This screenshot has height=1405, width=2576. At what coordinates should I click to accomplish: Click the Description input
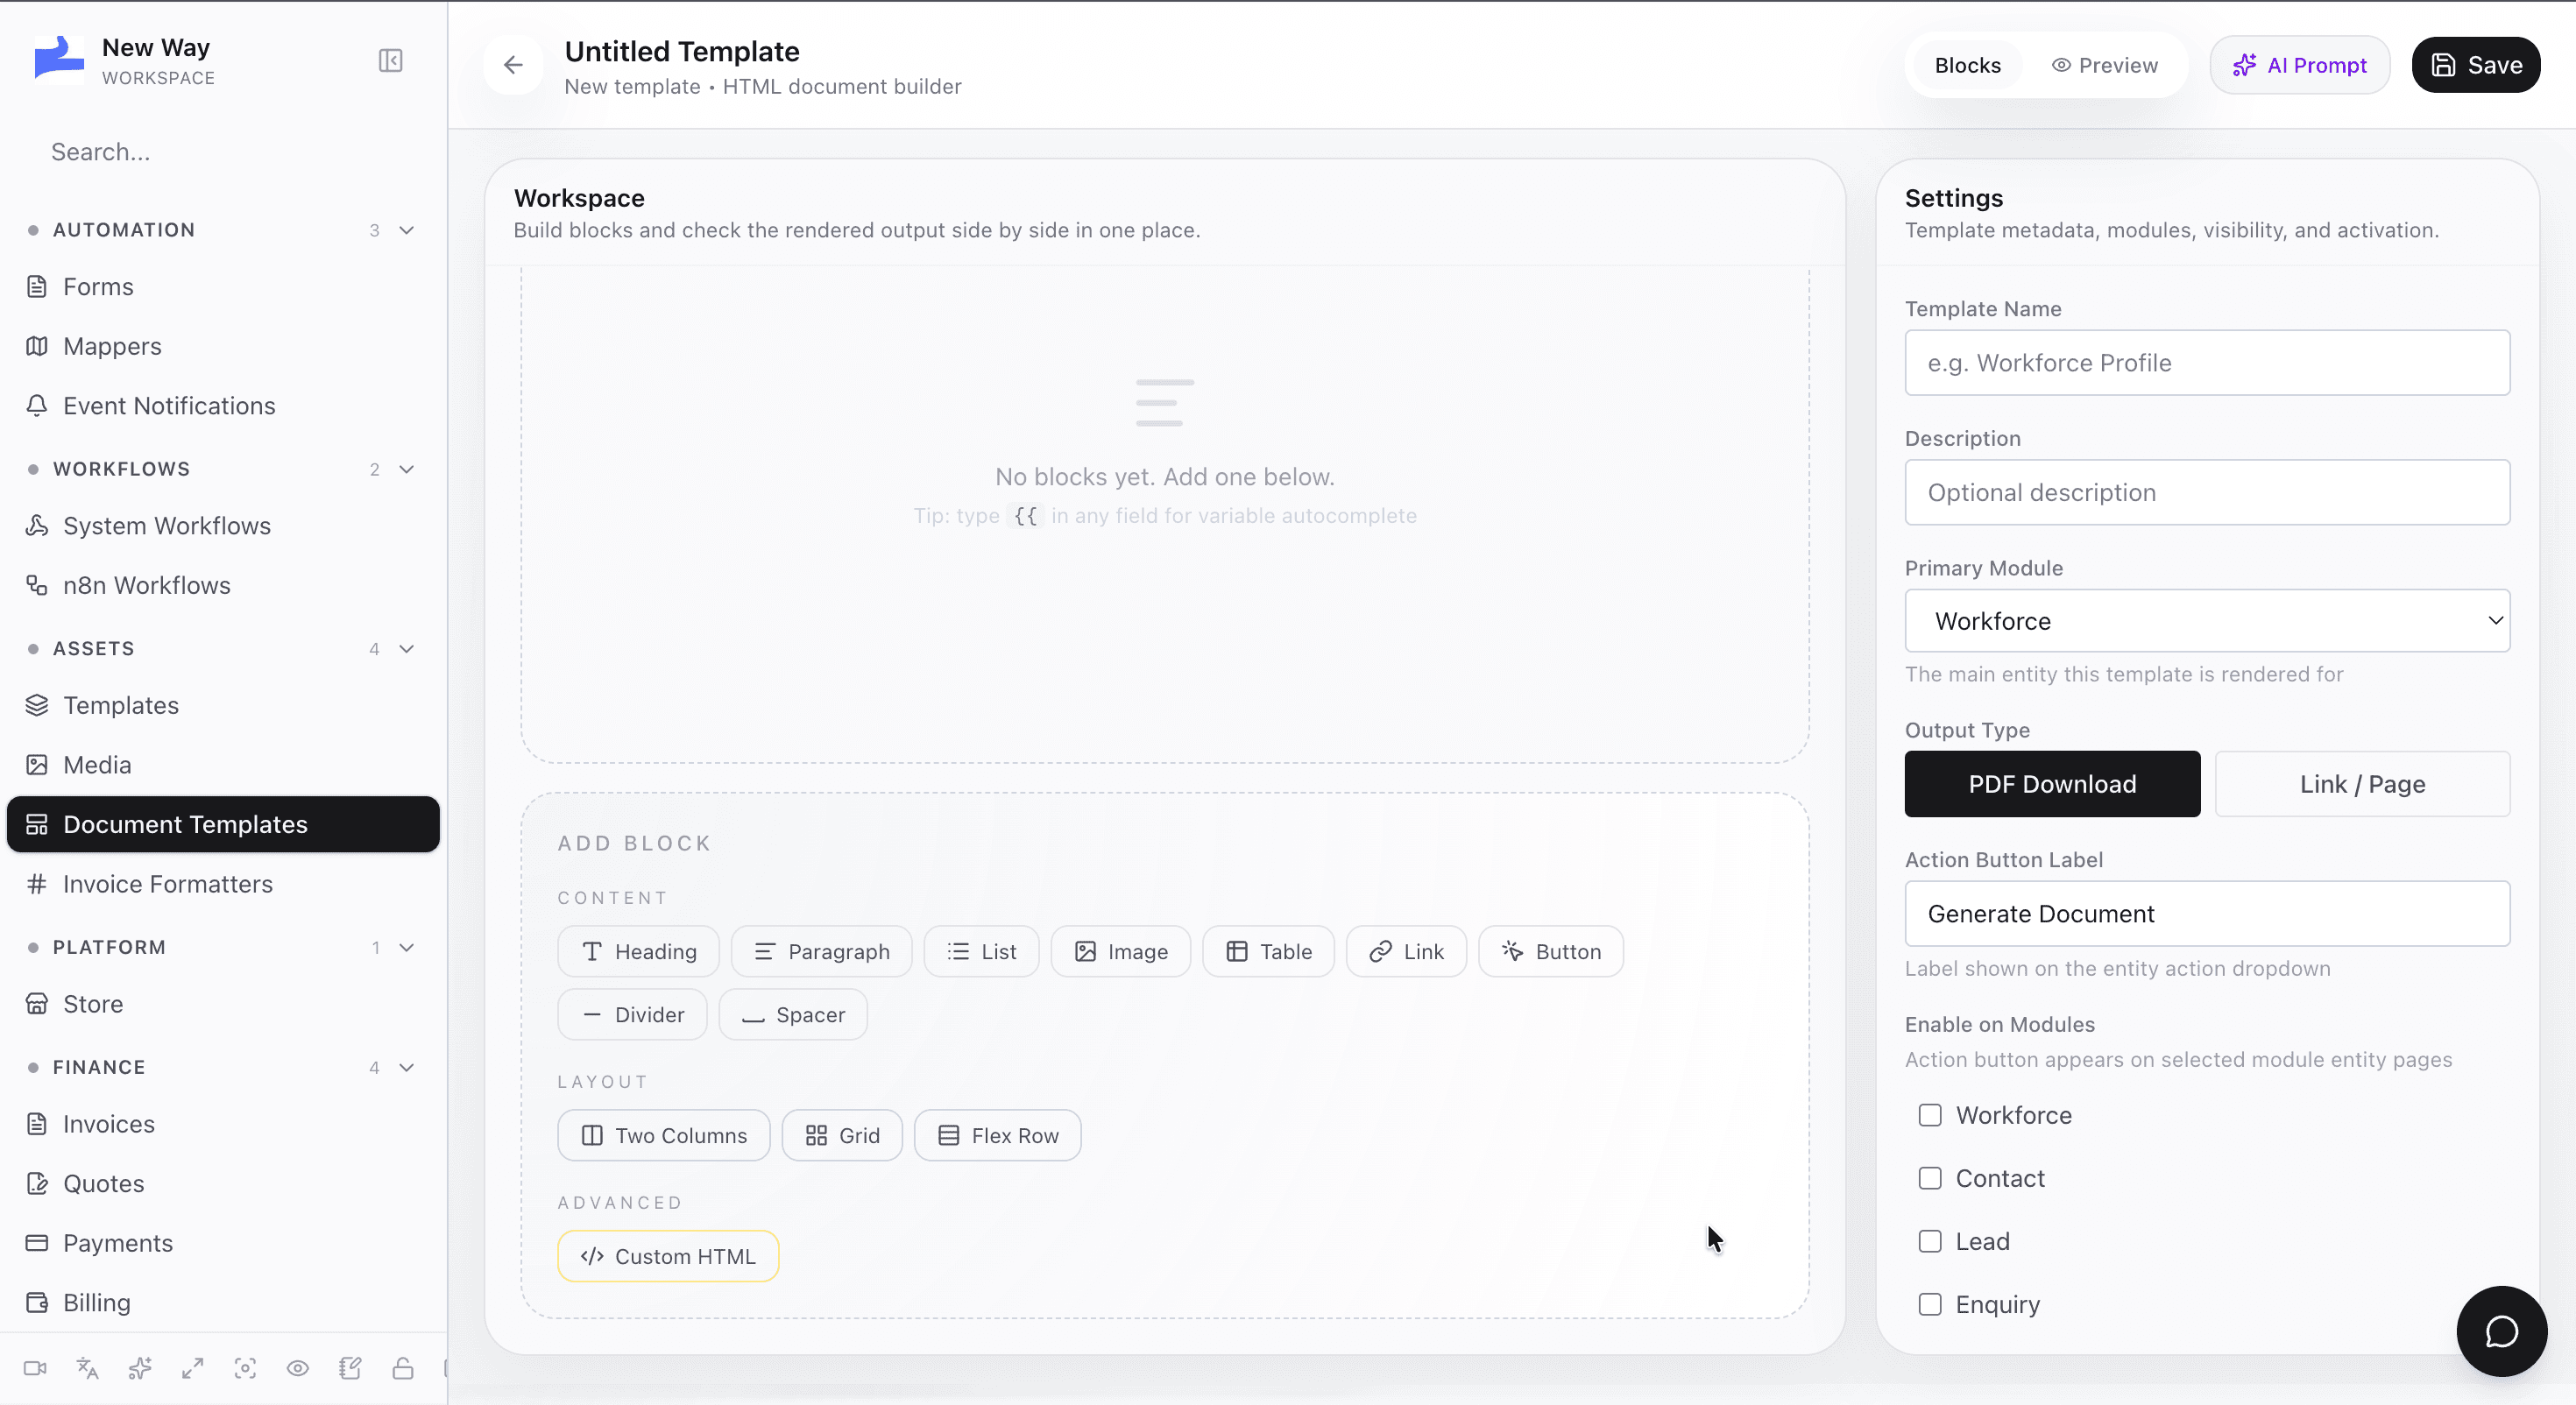(x=2207, y=492)
